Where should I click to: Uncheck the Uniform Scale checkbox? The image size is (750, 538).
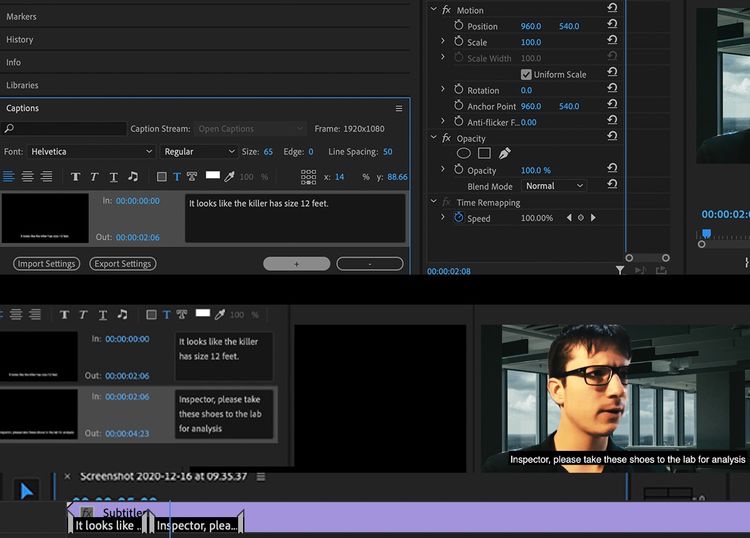click(x=526, y=75)
